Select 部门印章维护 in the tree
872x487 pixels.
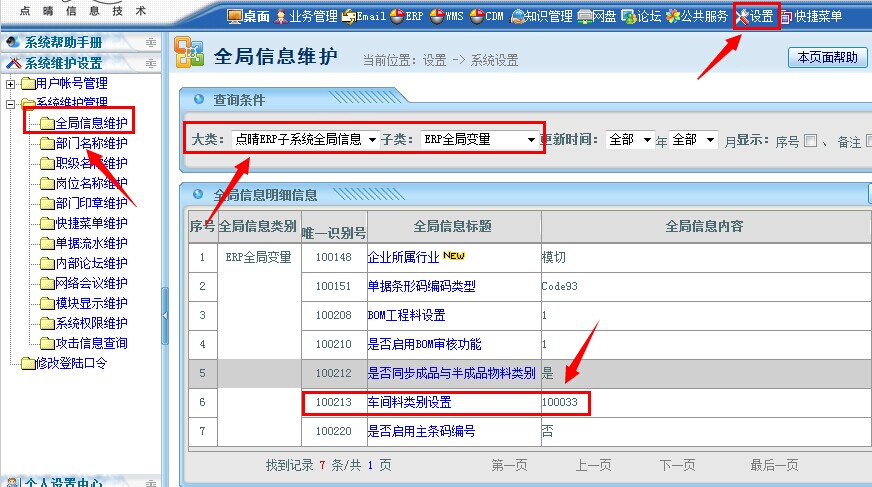click(x=92, y=203)
